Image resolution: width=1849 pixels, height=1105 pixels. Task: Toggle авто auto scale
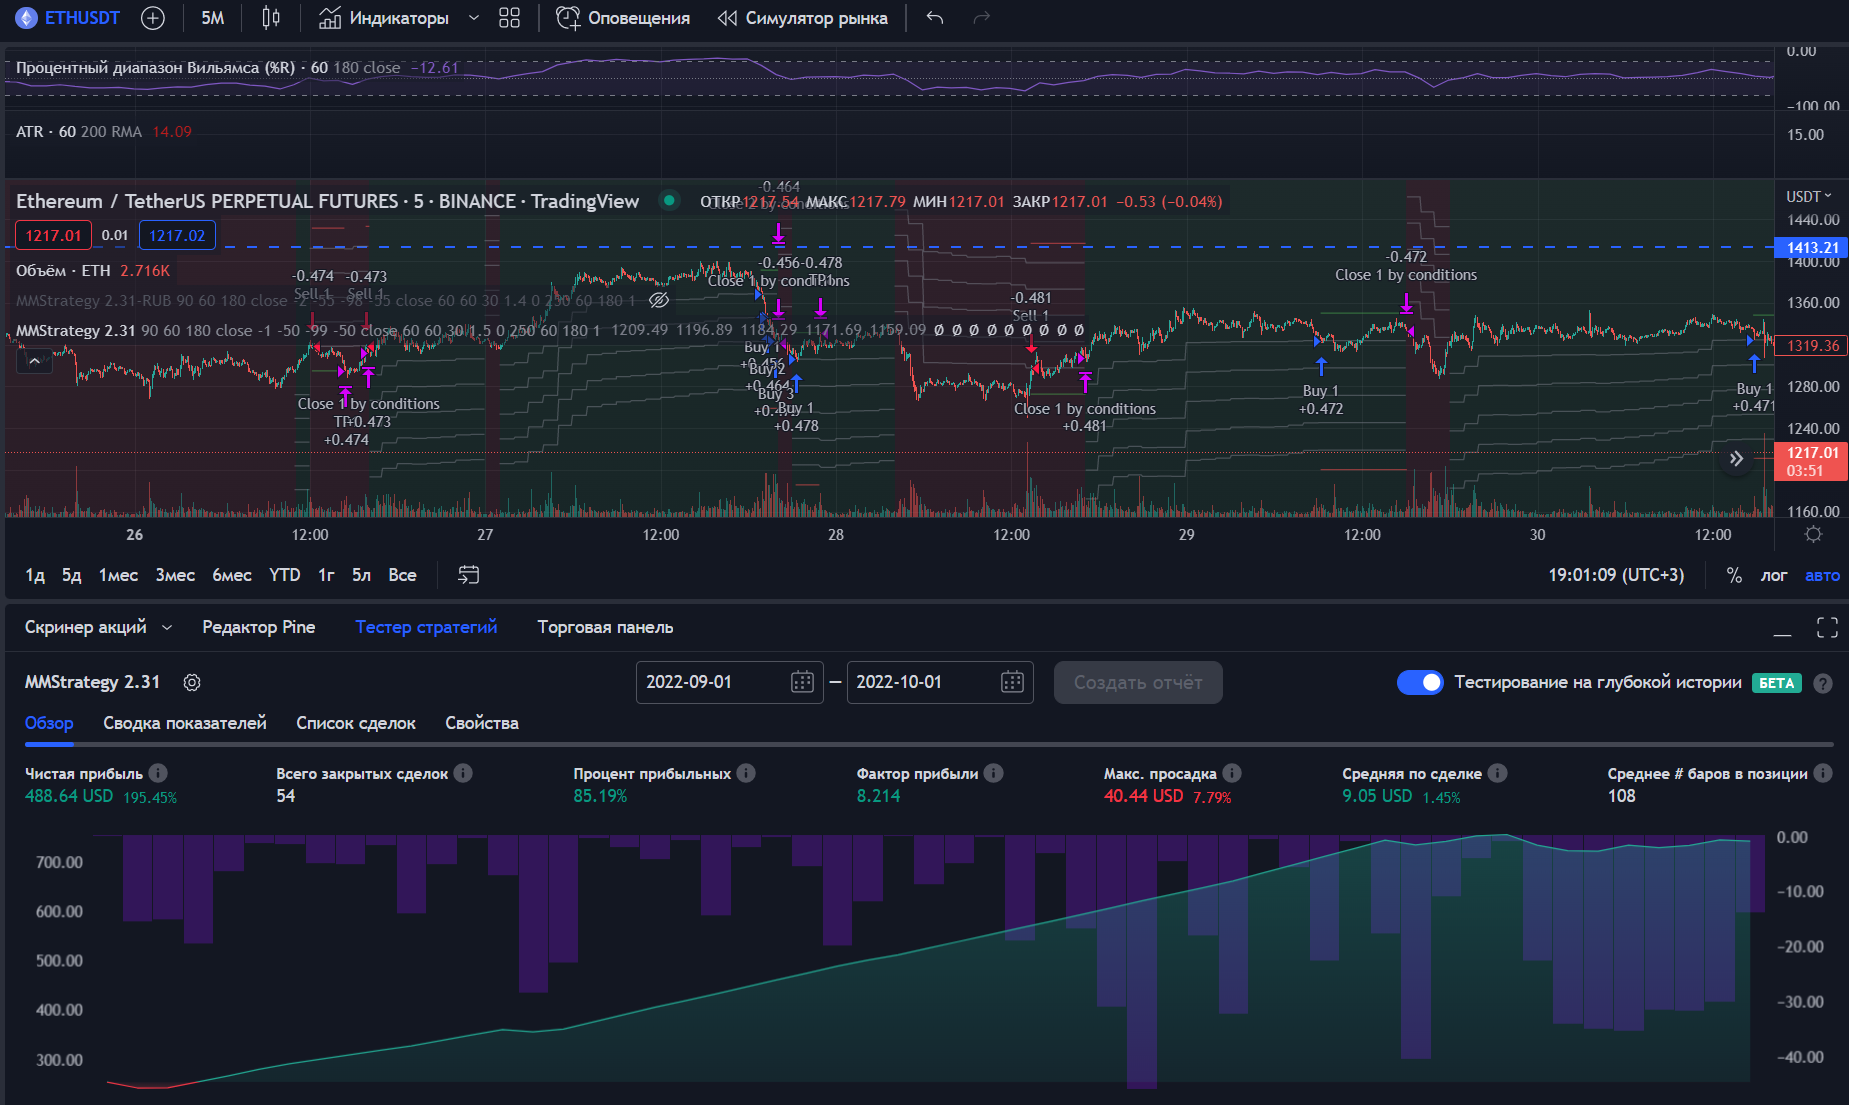(x=1822, y=575)
